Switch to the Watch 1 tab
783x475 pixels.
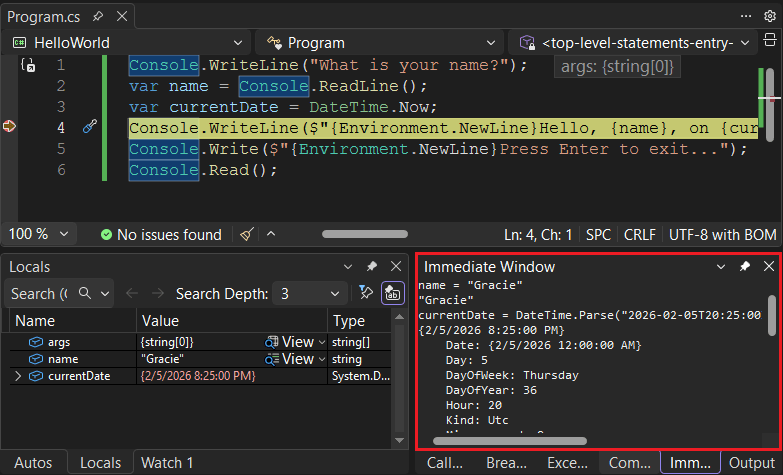click(x=167, y=463)
